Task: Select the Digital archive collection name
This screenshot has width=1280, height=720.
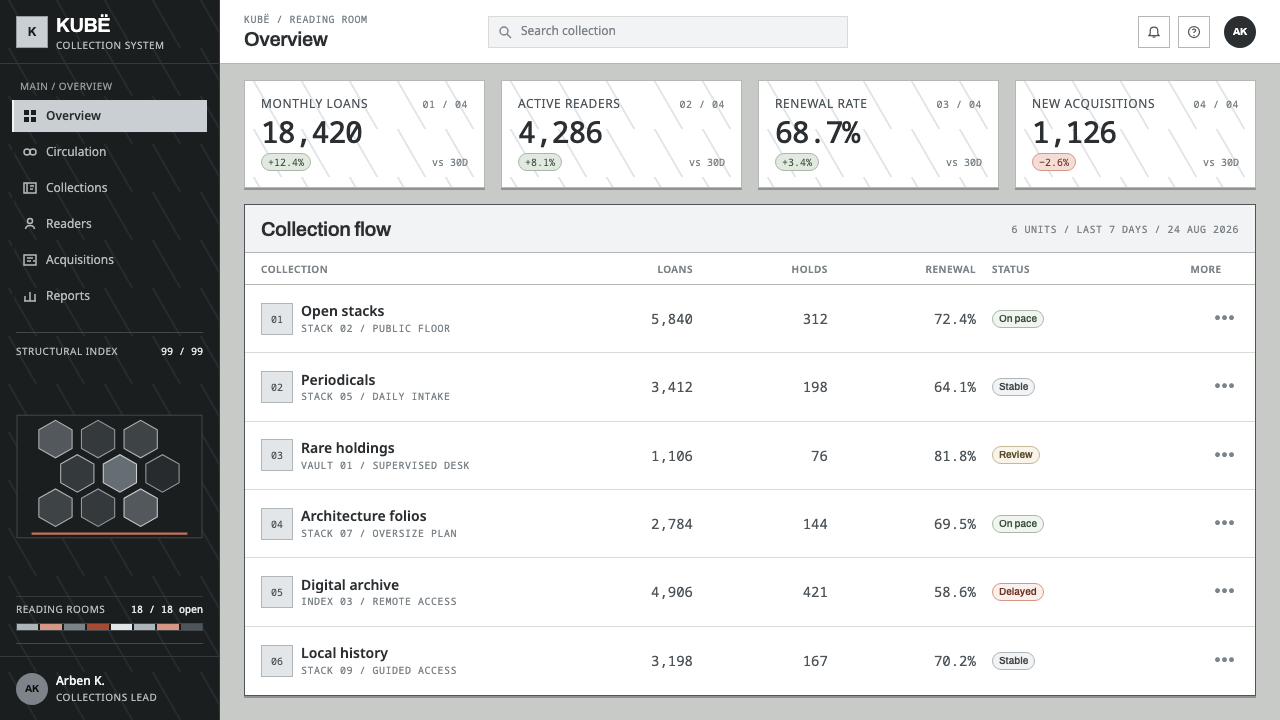Action: pos(350,585)
